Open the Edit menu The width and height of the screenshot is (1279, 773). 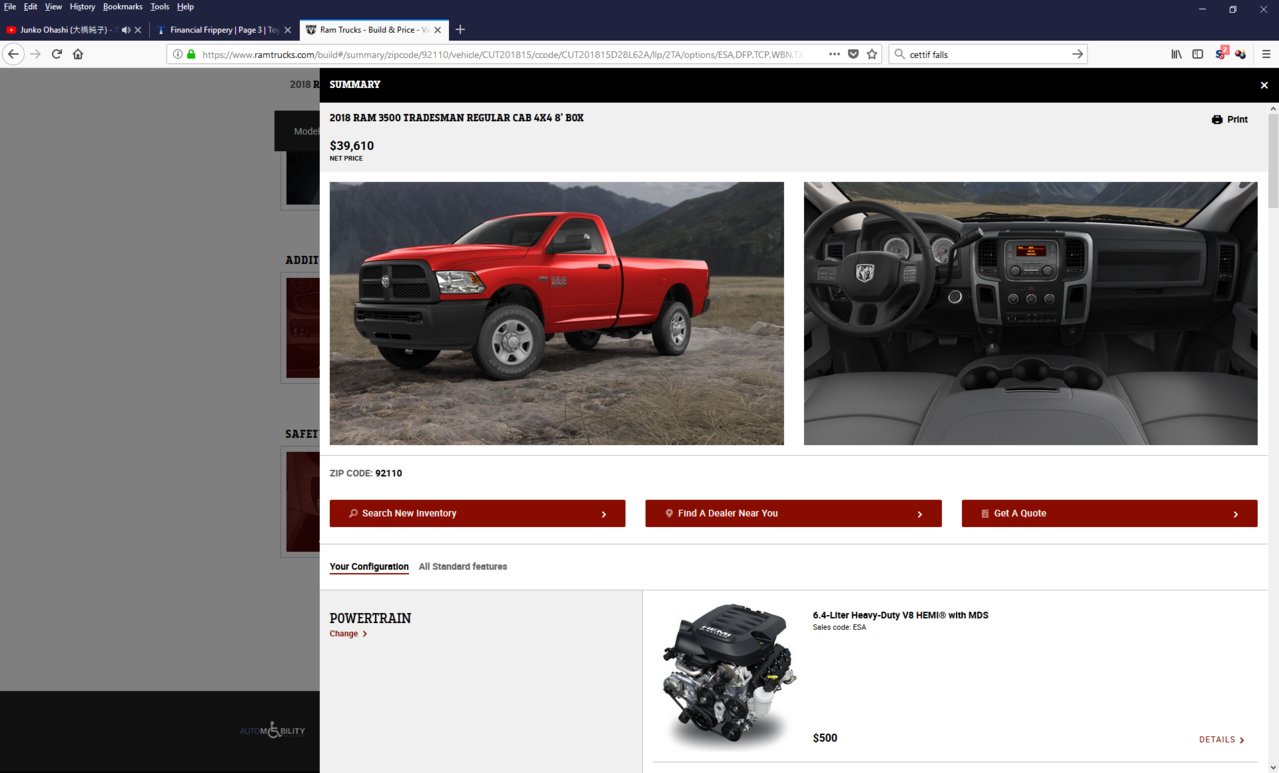[x=31, y=7]
